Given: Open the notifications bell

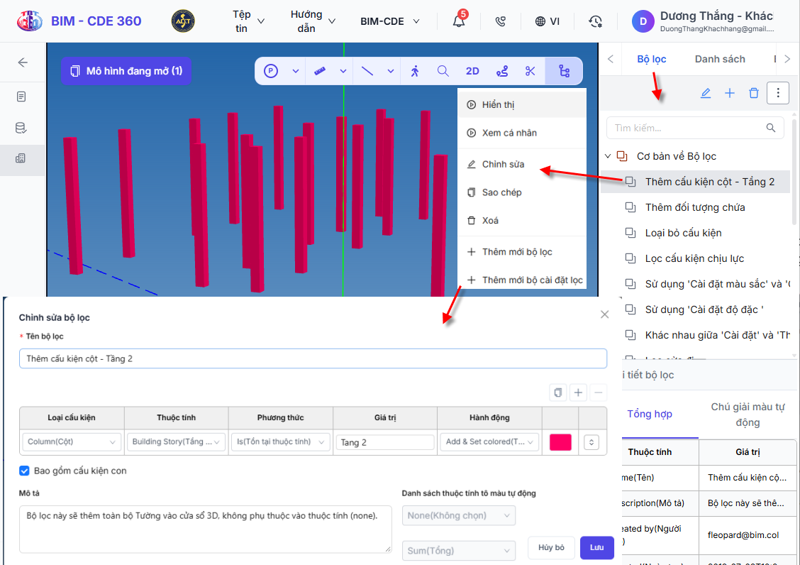Looking at the screenshot, I should [x=459, y=21].
